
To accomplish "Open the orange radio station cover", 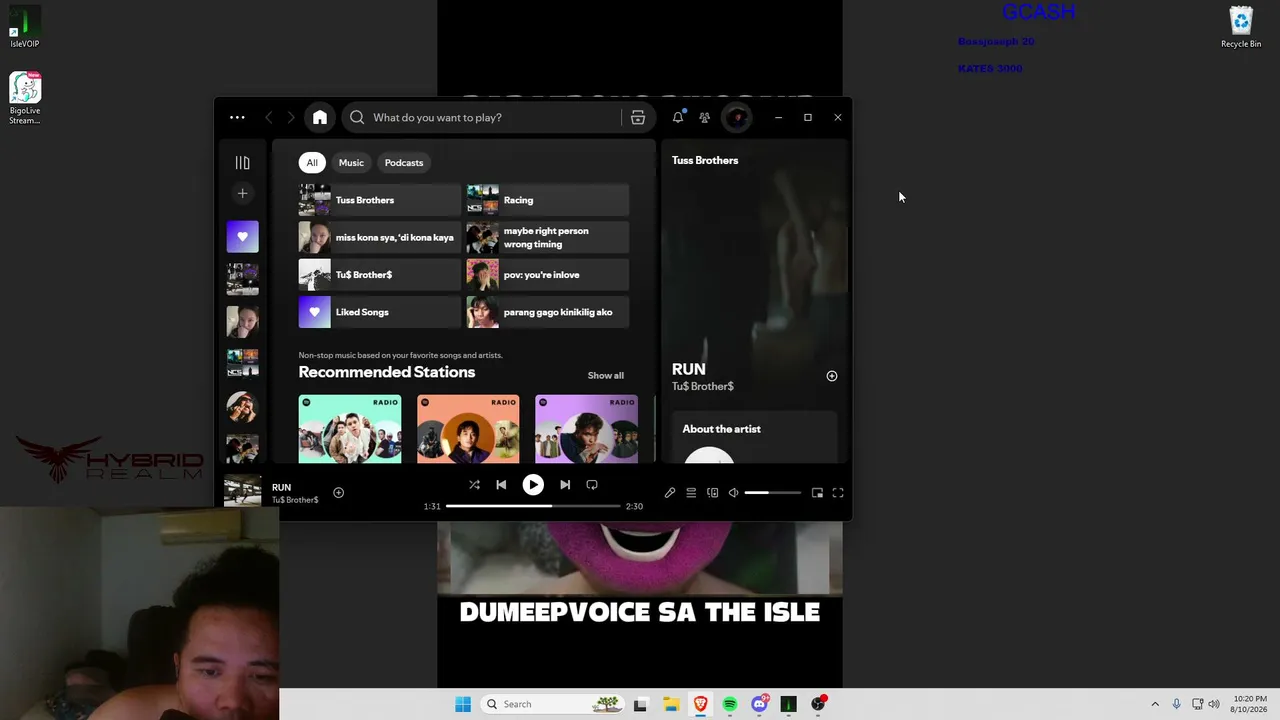I will pos(468,429).
